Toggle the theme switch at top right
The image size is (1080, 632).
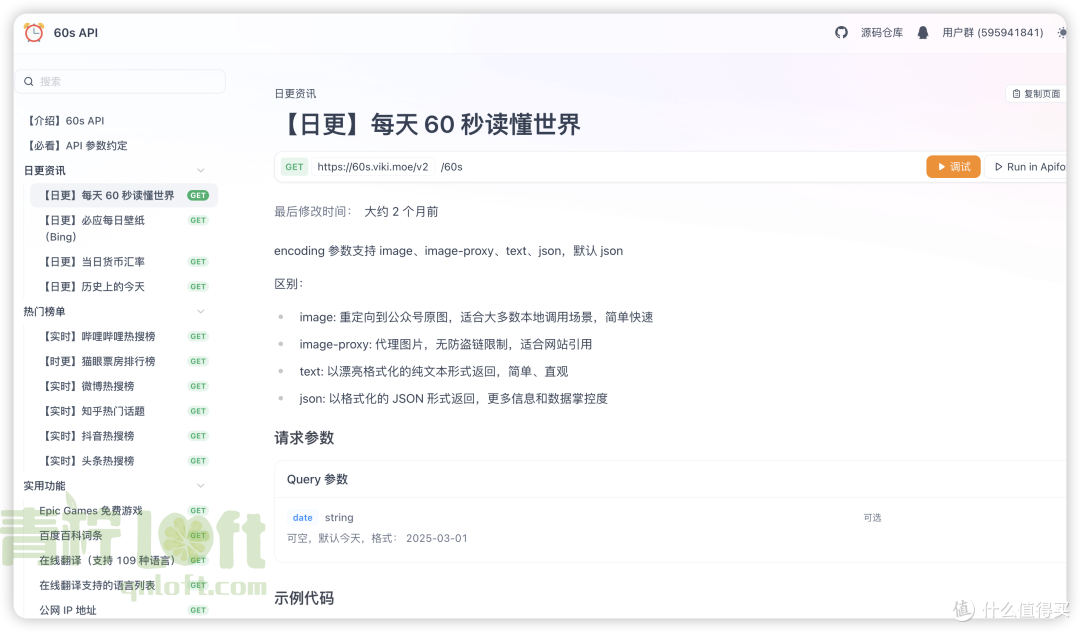1062,32
